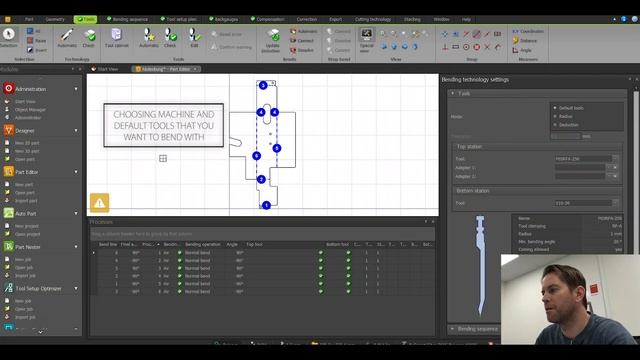Image resolution: width=640 pixels, height=360 pixels.
Task: Open the Compensation ribbon tab
Action: pos(268,19)
